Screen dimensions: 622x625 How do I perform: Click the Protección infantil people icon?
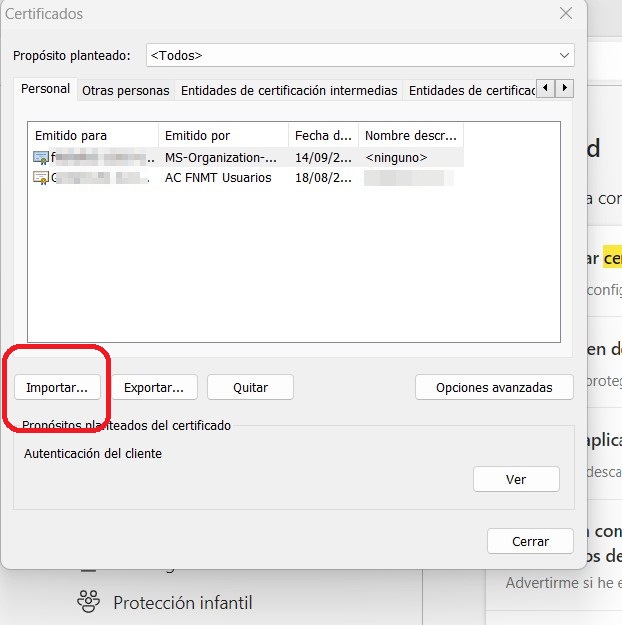[x=89, y=601]
